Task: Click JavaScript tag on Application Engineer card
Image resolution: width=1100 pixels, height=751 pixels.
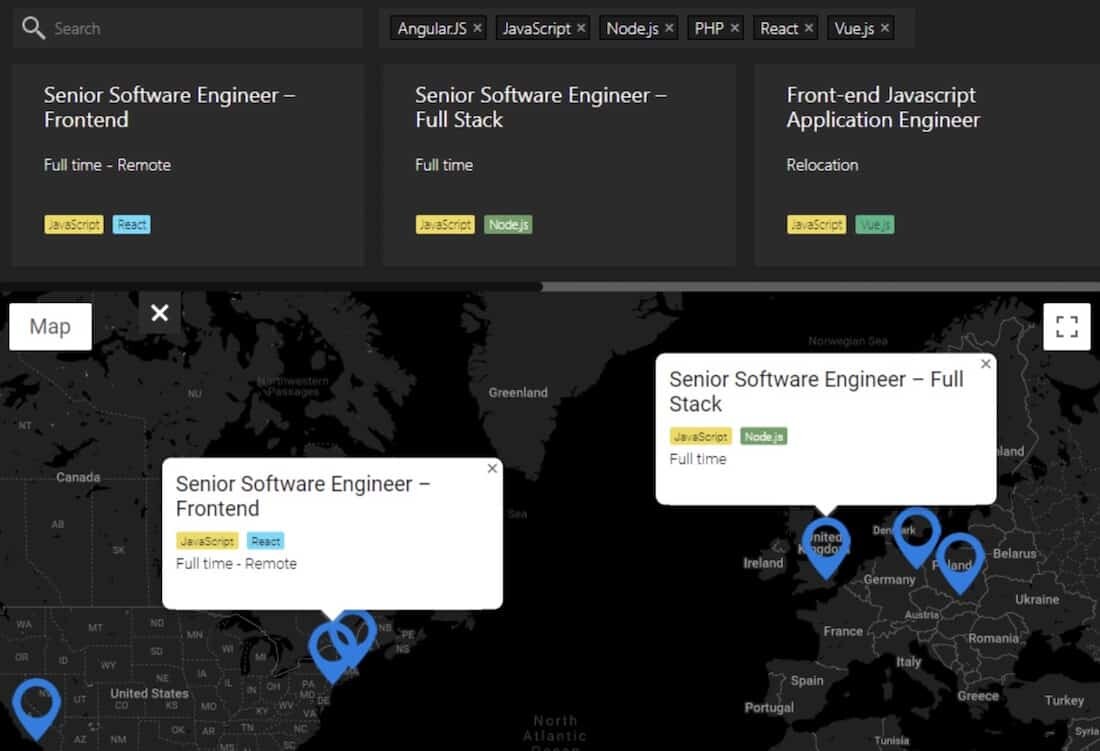Action: [817, 224]
